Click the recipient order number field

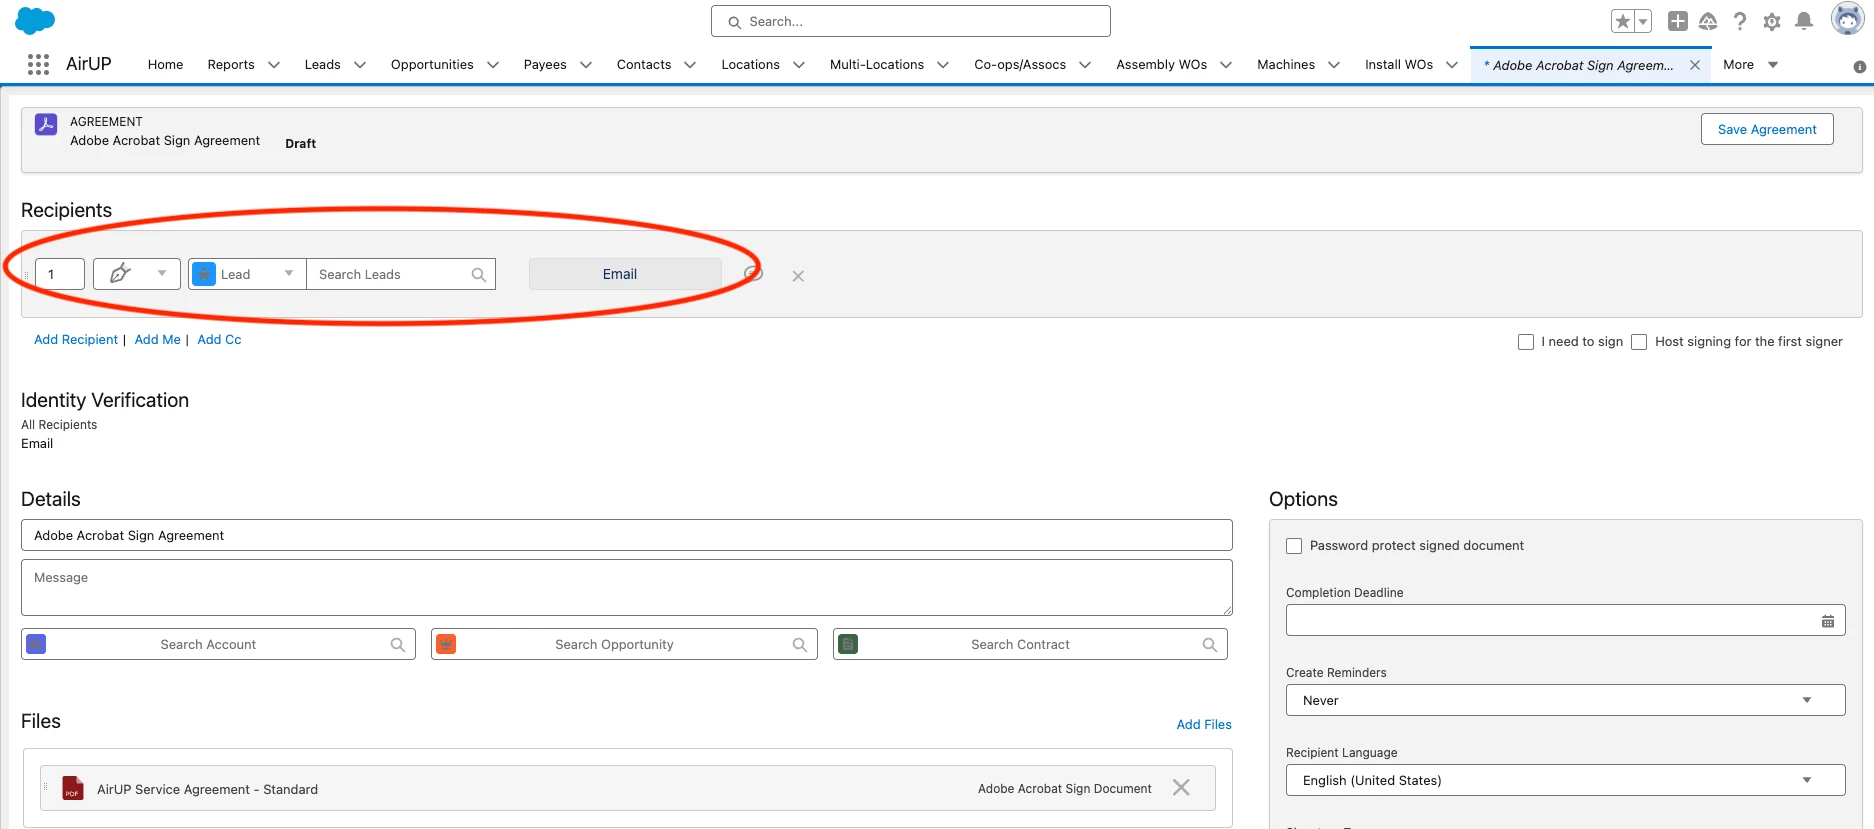pos(60,274)
